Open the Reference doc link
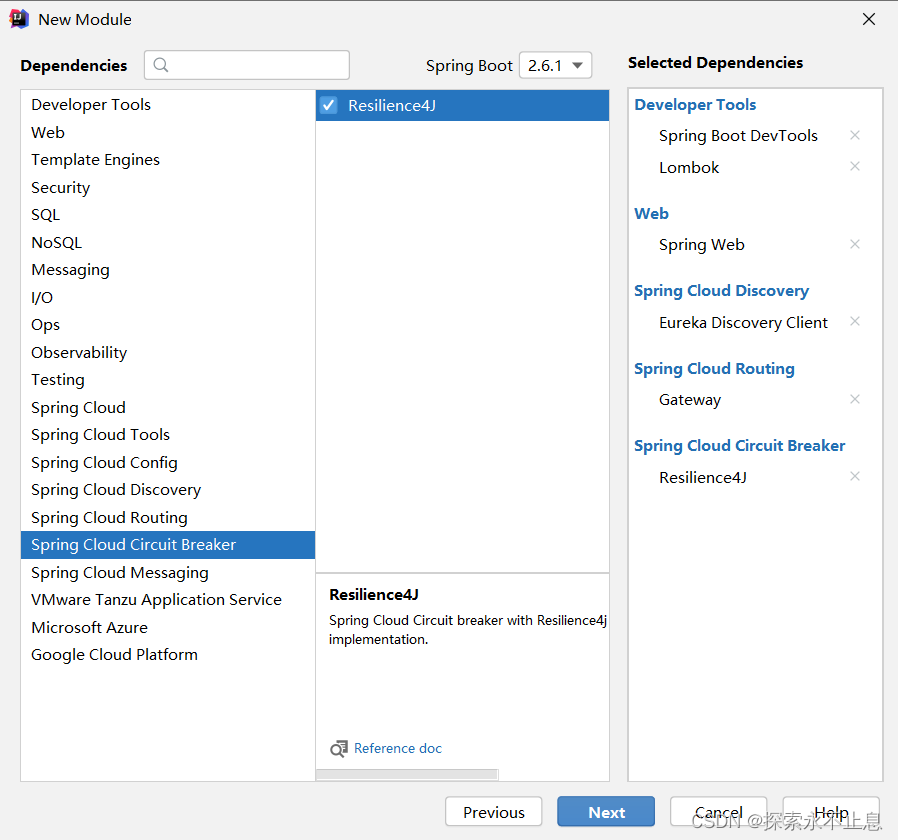 tap(398, 749)
